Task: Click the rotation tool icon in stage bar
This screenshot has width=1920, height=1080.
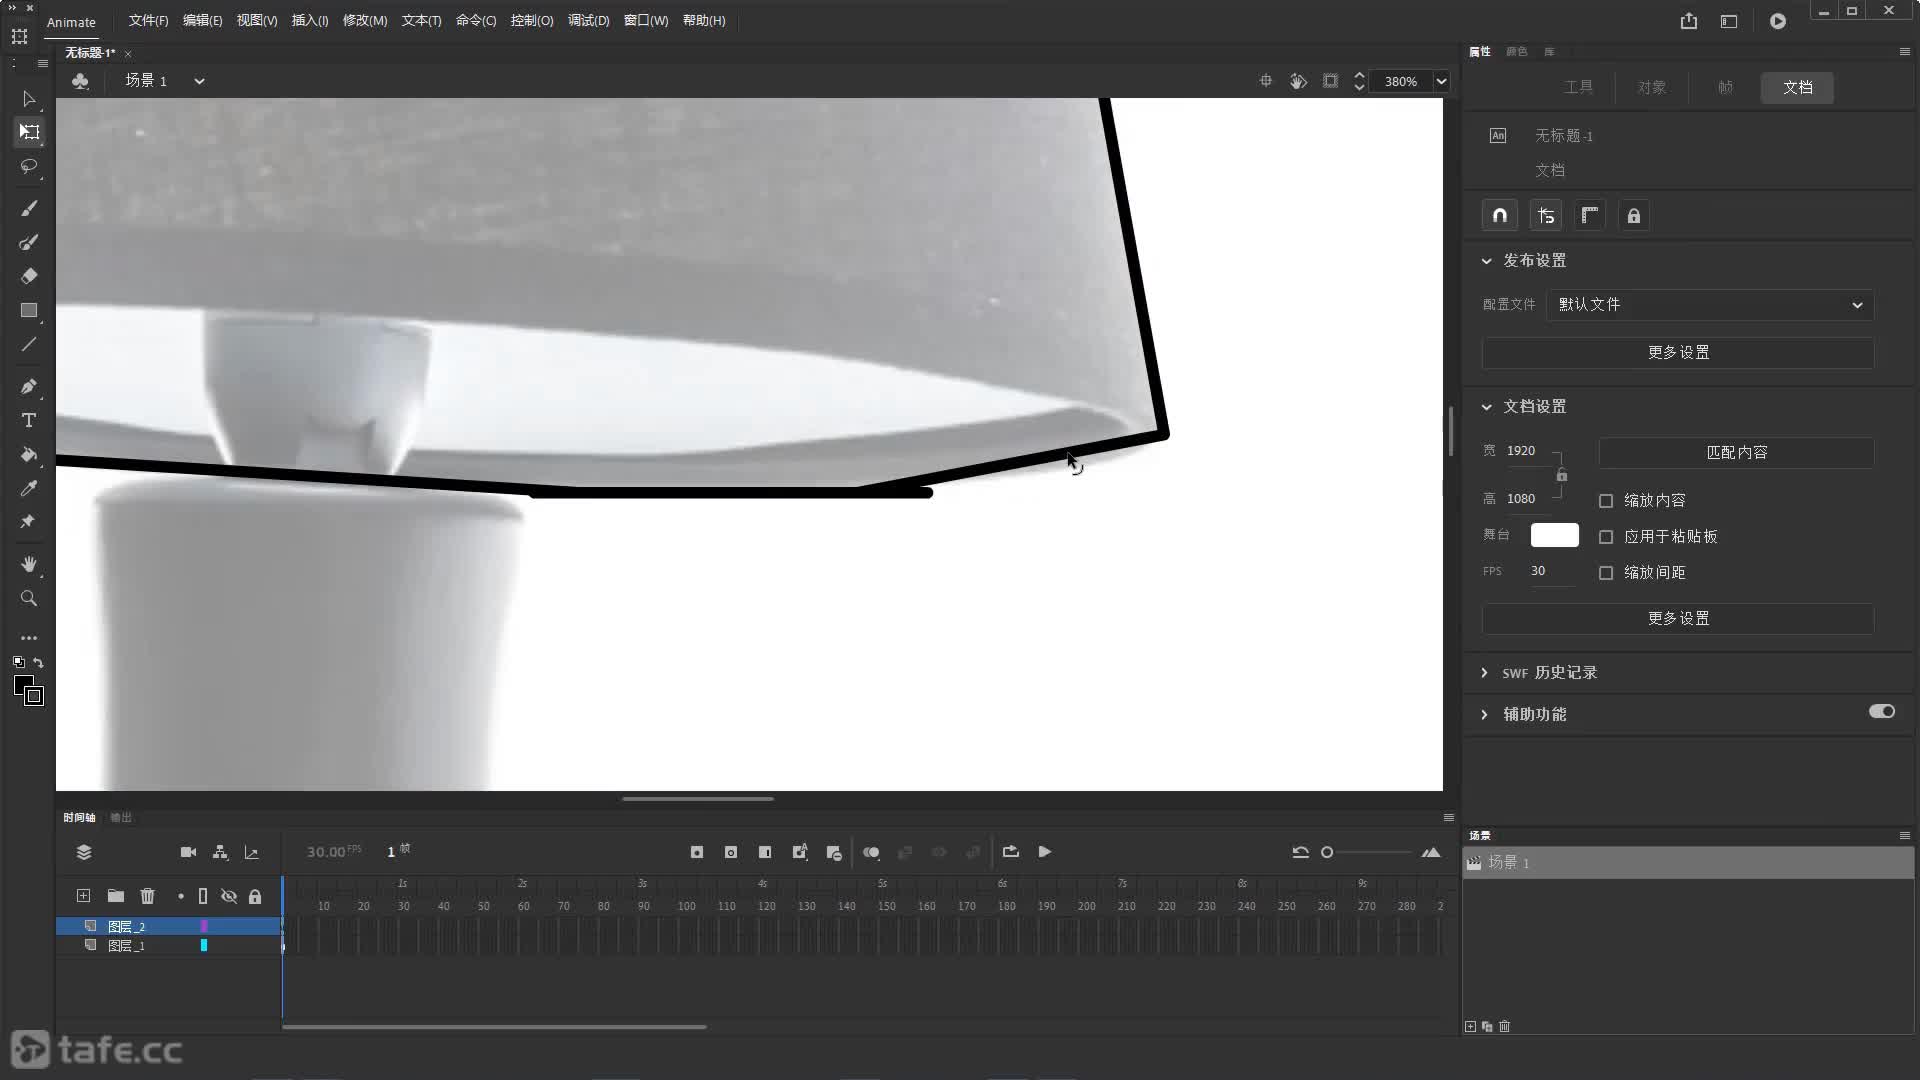Action: coord(1298,81)
